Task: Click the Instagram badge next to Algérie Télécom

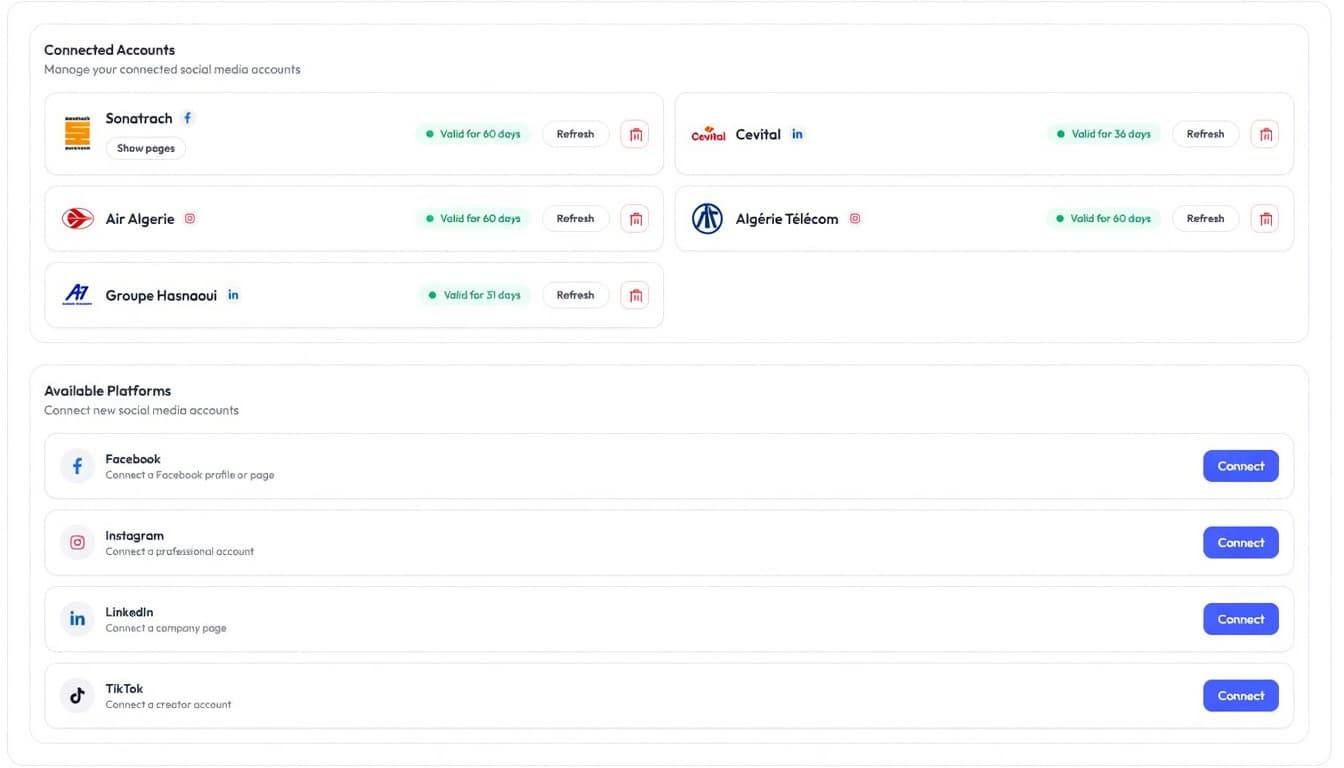Action: [855, 218]
